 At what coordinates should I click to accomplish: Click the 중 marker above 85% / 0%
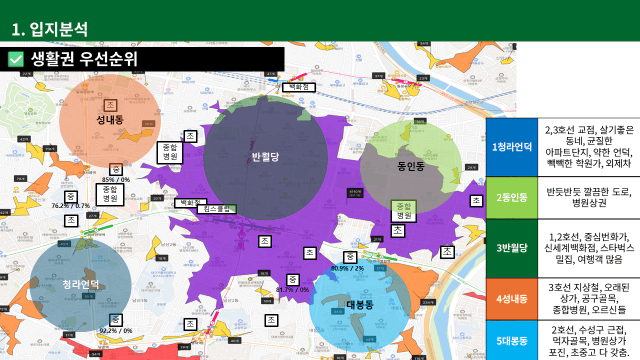point(116,169)
